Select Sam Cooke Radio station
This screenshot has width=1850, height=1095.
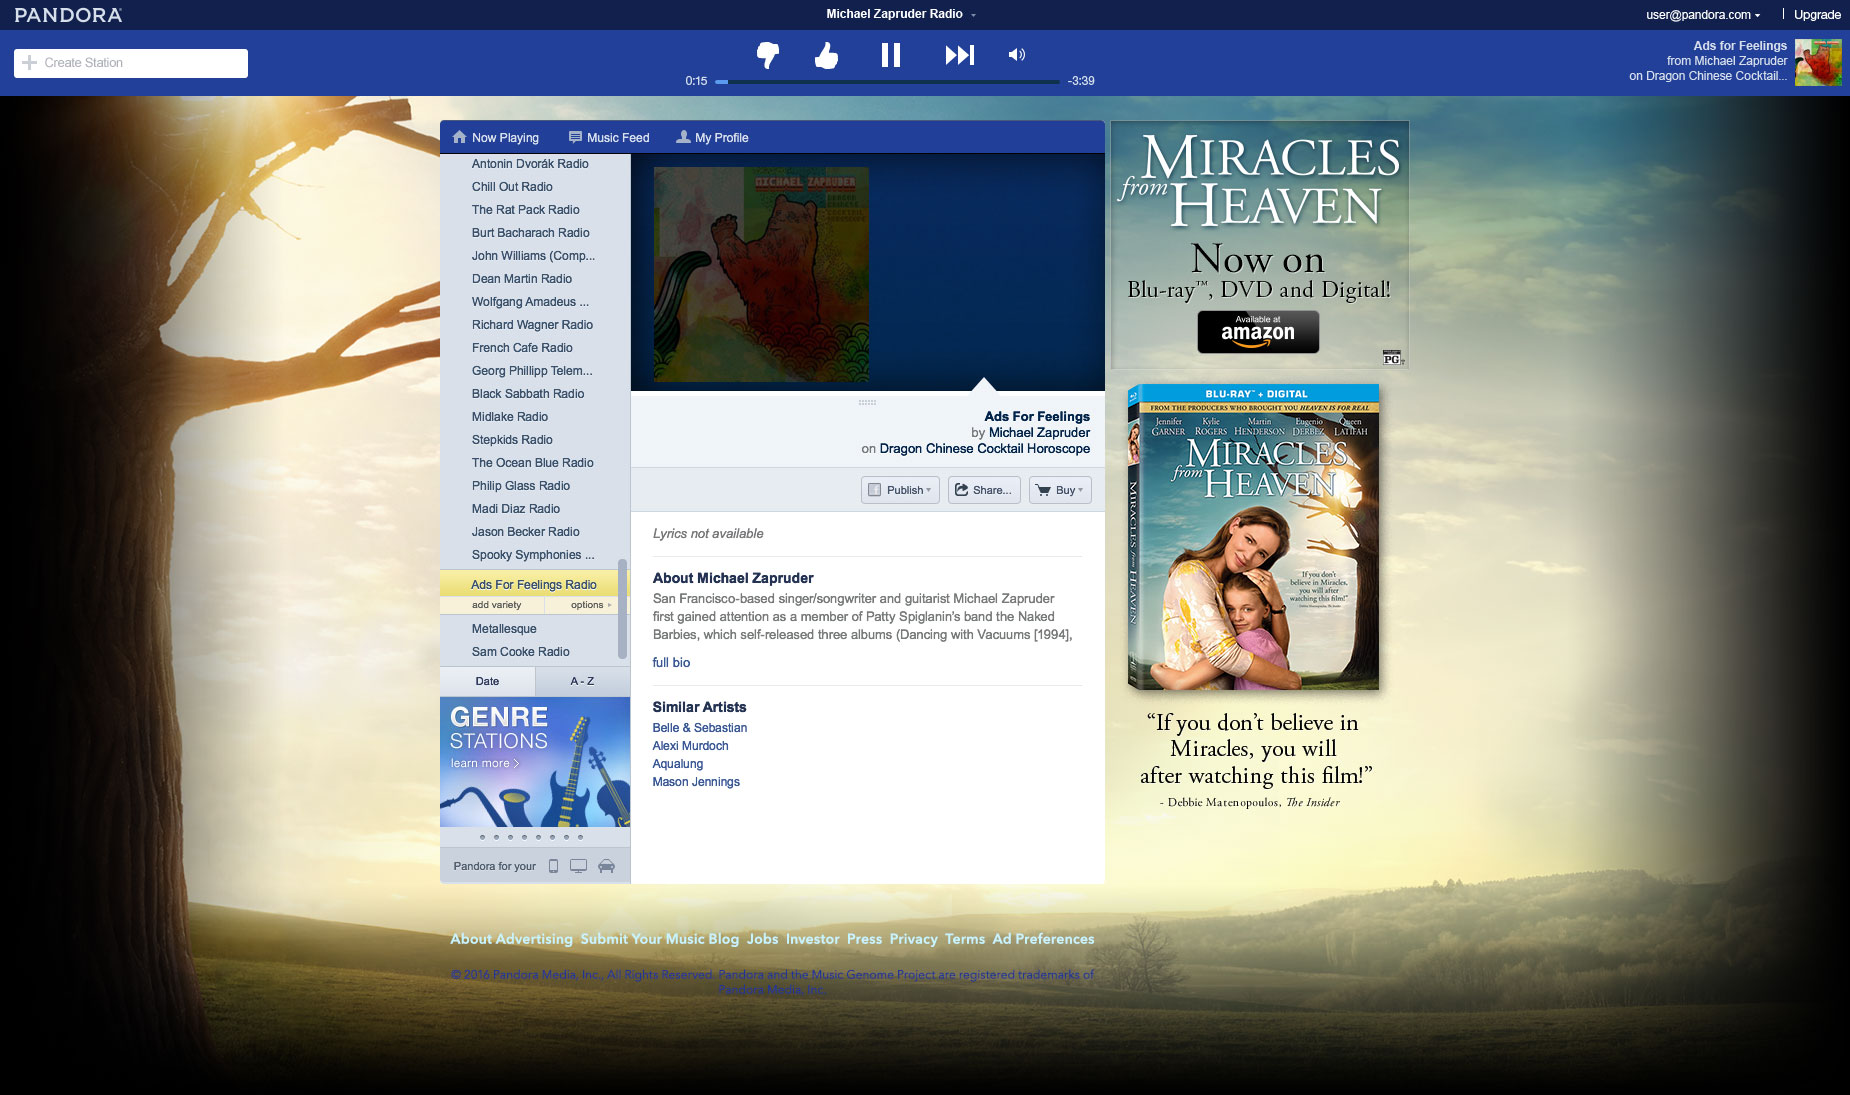[x=521, y=652]
